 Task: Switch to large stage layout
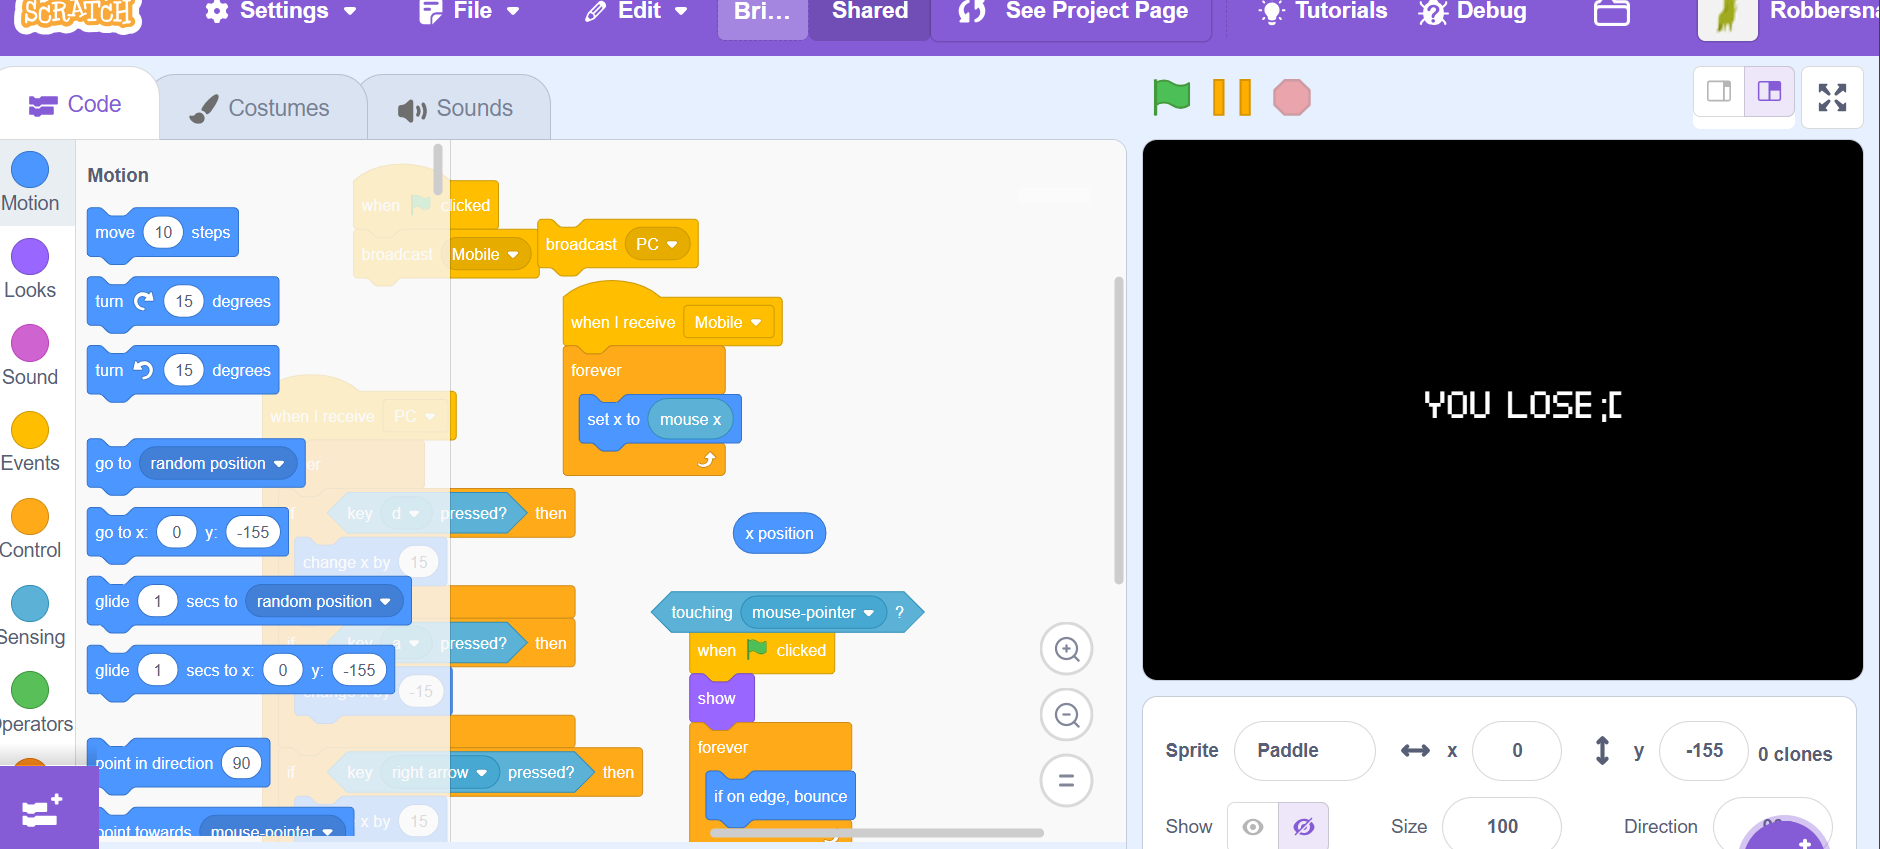tap(1769, 92)
